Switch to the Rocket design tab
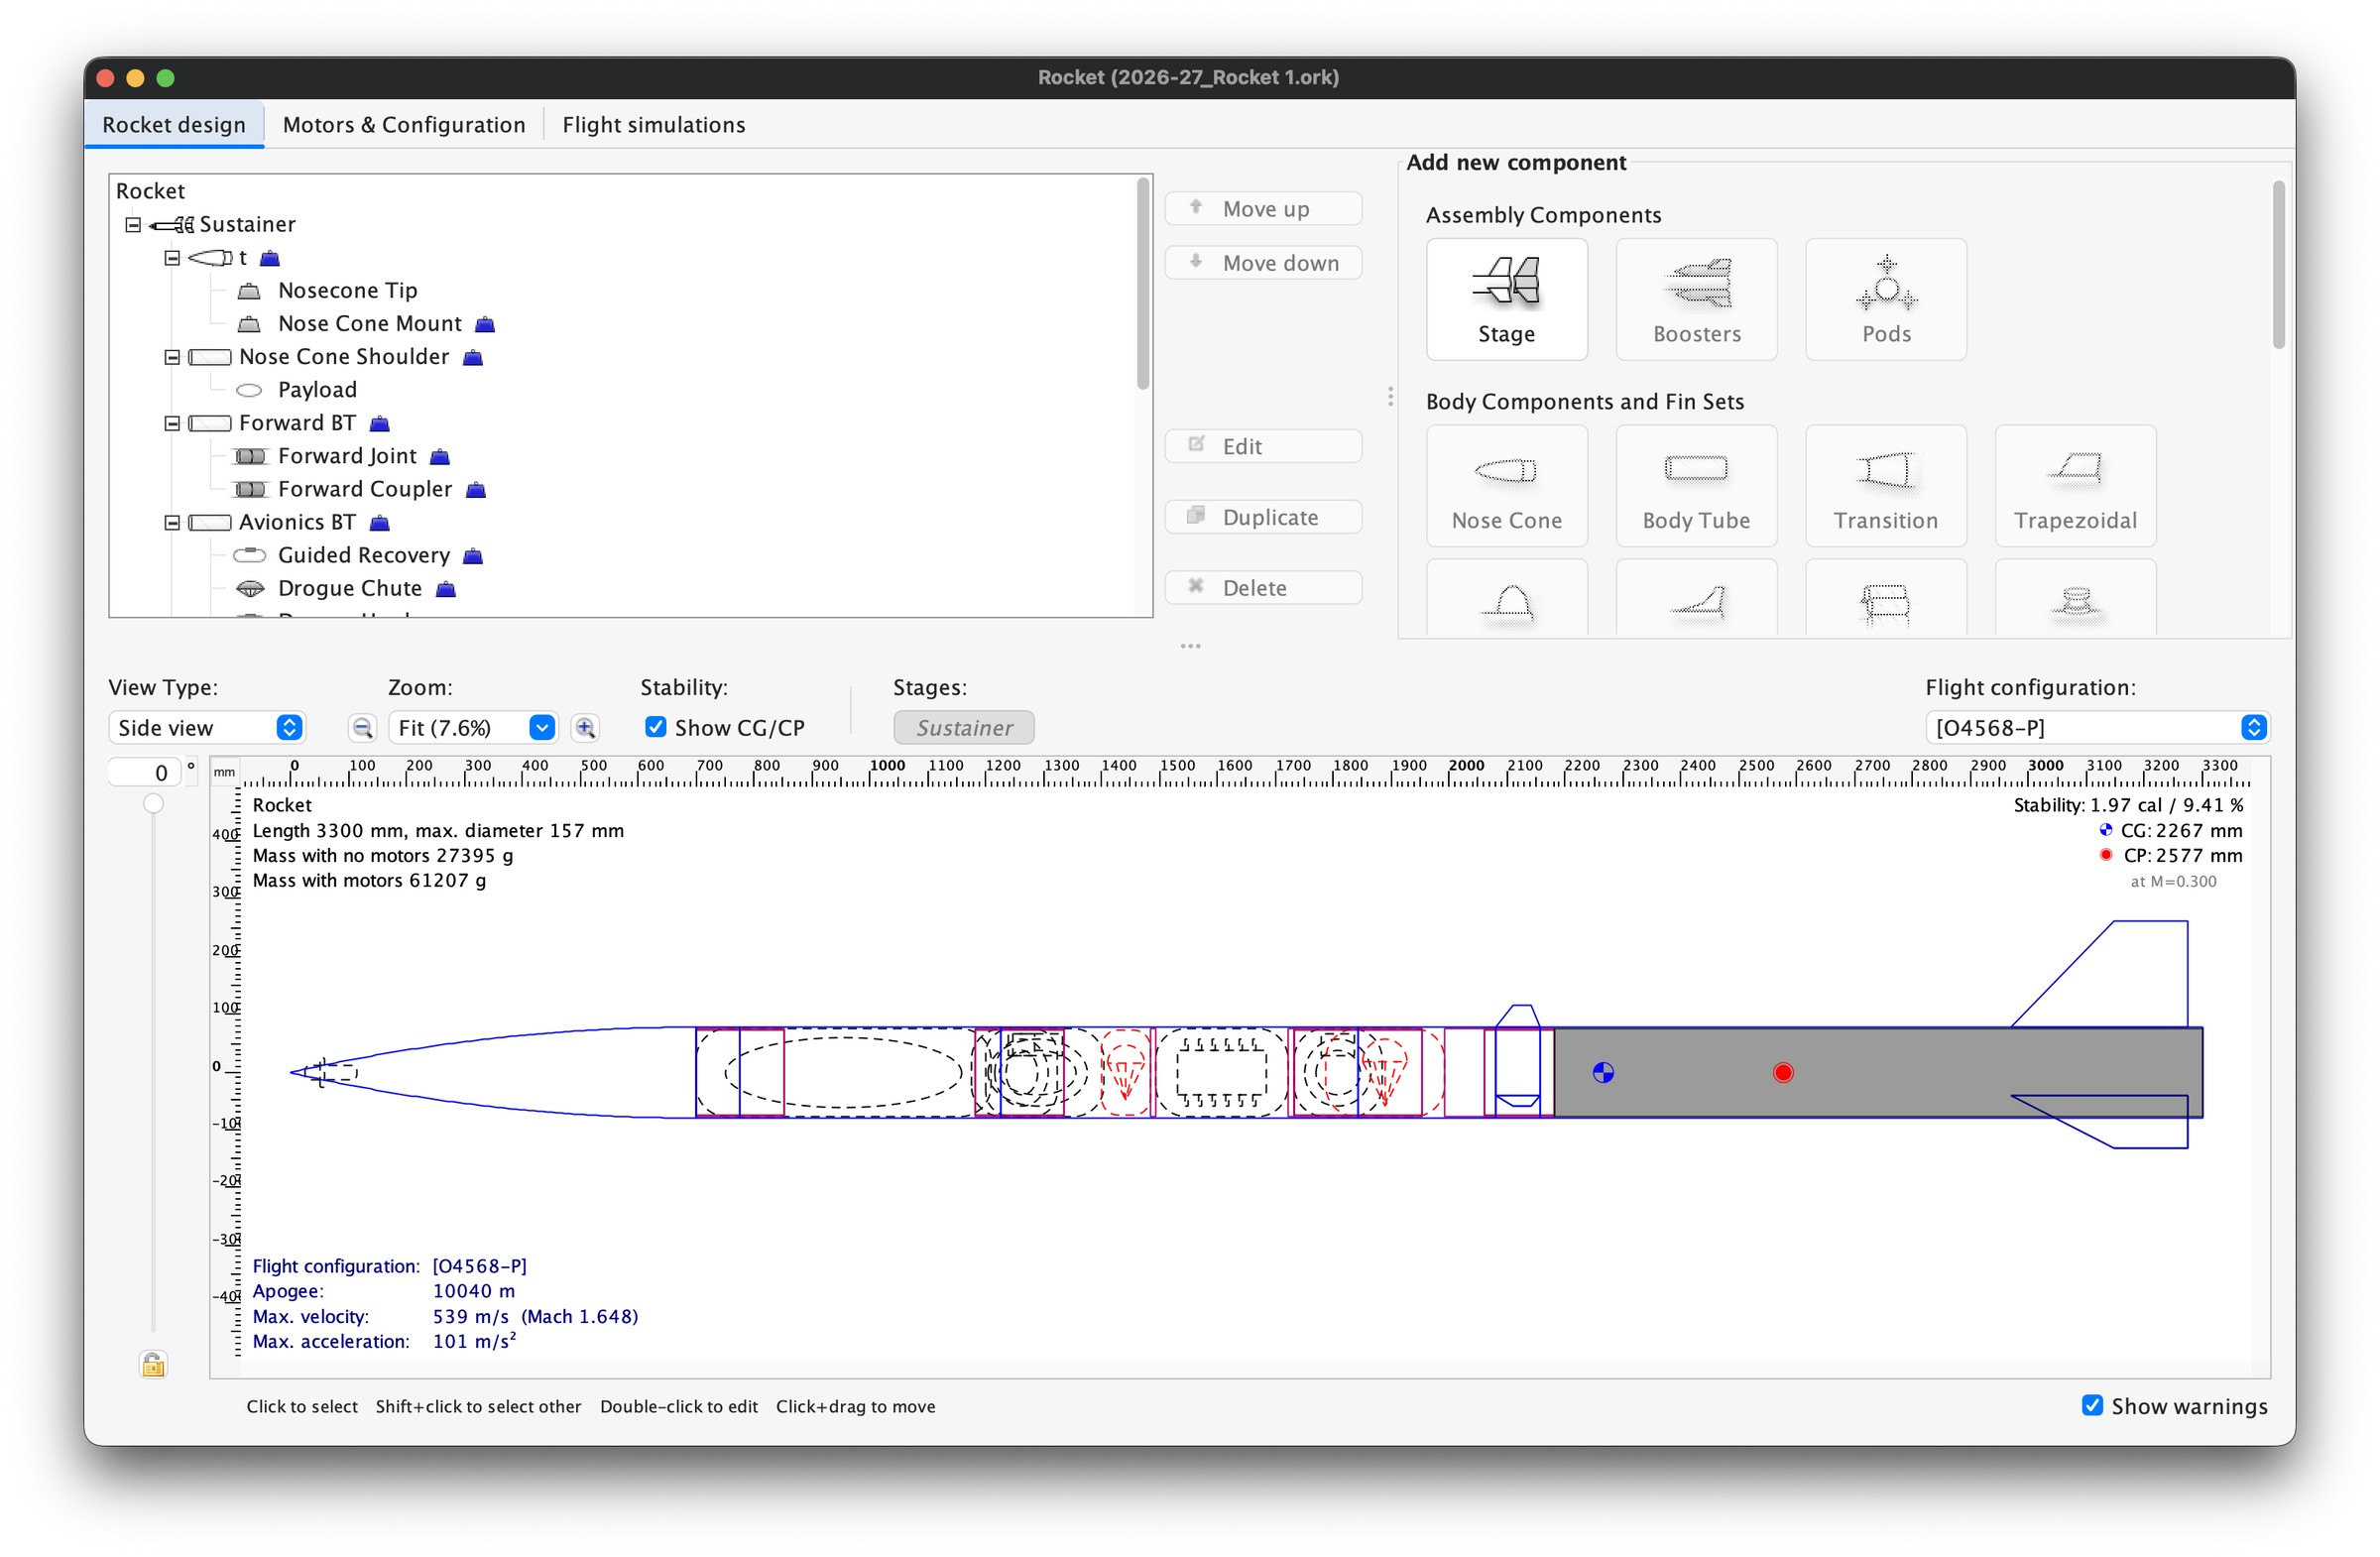This screenshot has height=1557, width=2380. (174, 125)
